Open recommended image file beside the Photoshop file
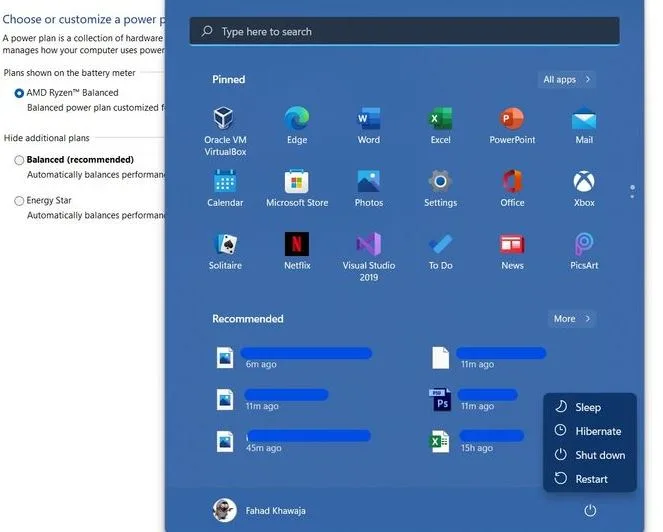The width and height of the screenshot is (663, 532). coord(272,400)
